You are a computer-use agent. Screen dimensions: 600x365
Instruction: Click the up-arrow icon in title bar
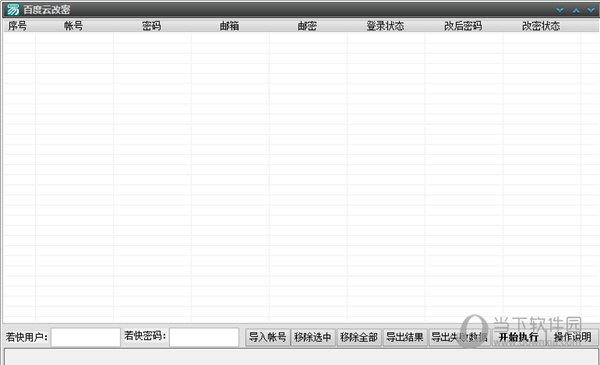576,10
